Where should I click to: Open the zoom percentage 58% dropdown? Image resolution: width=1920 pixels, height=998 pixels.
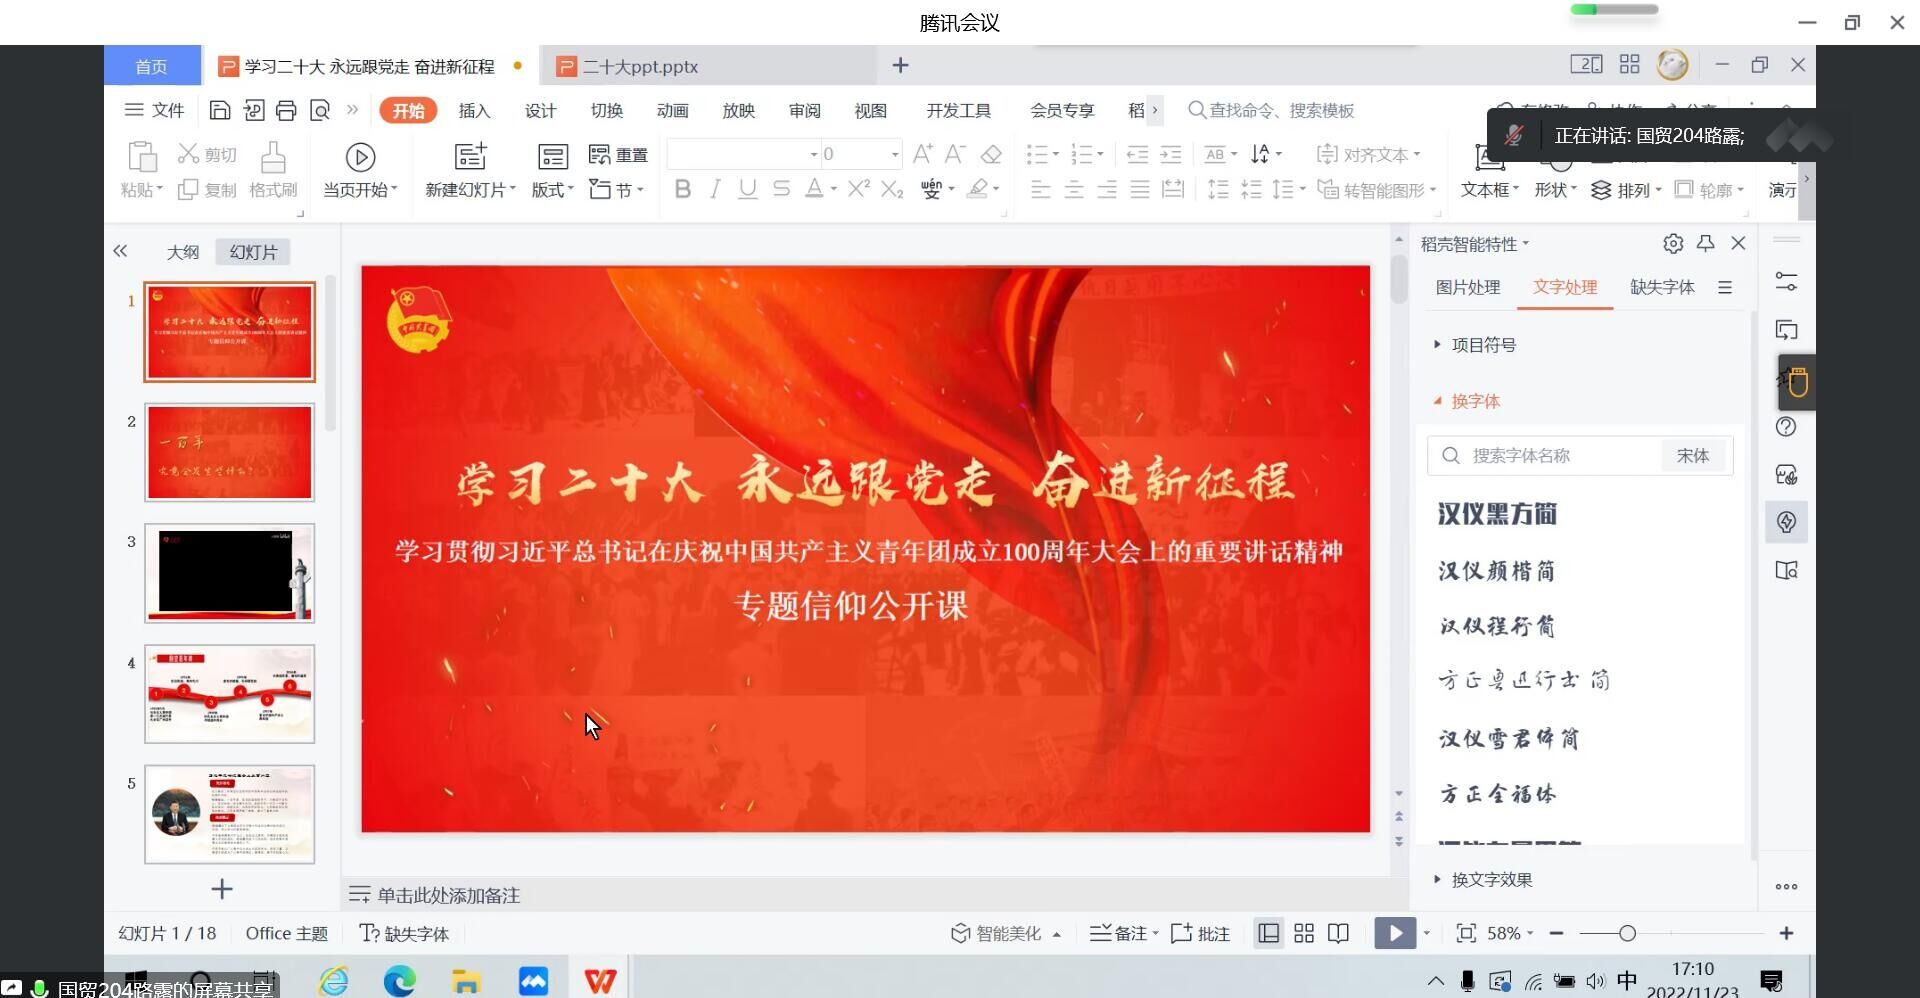click(x=1509, y=933)
